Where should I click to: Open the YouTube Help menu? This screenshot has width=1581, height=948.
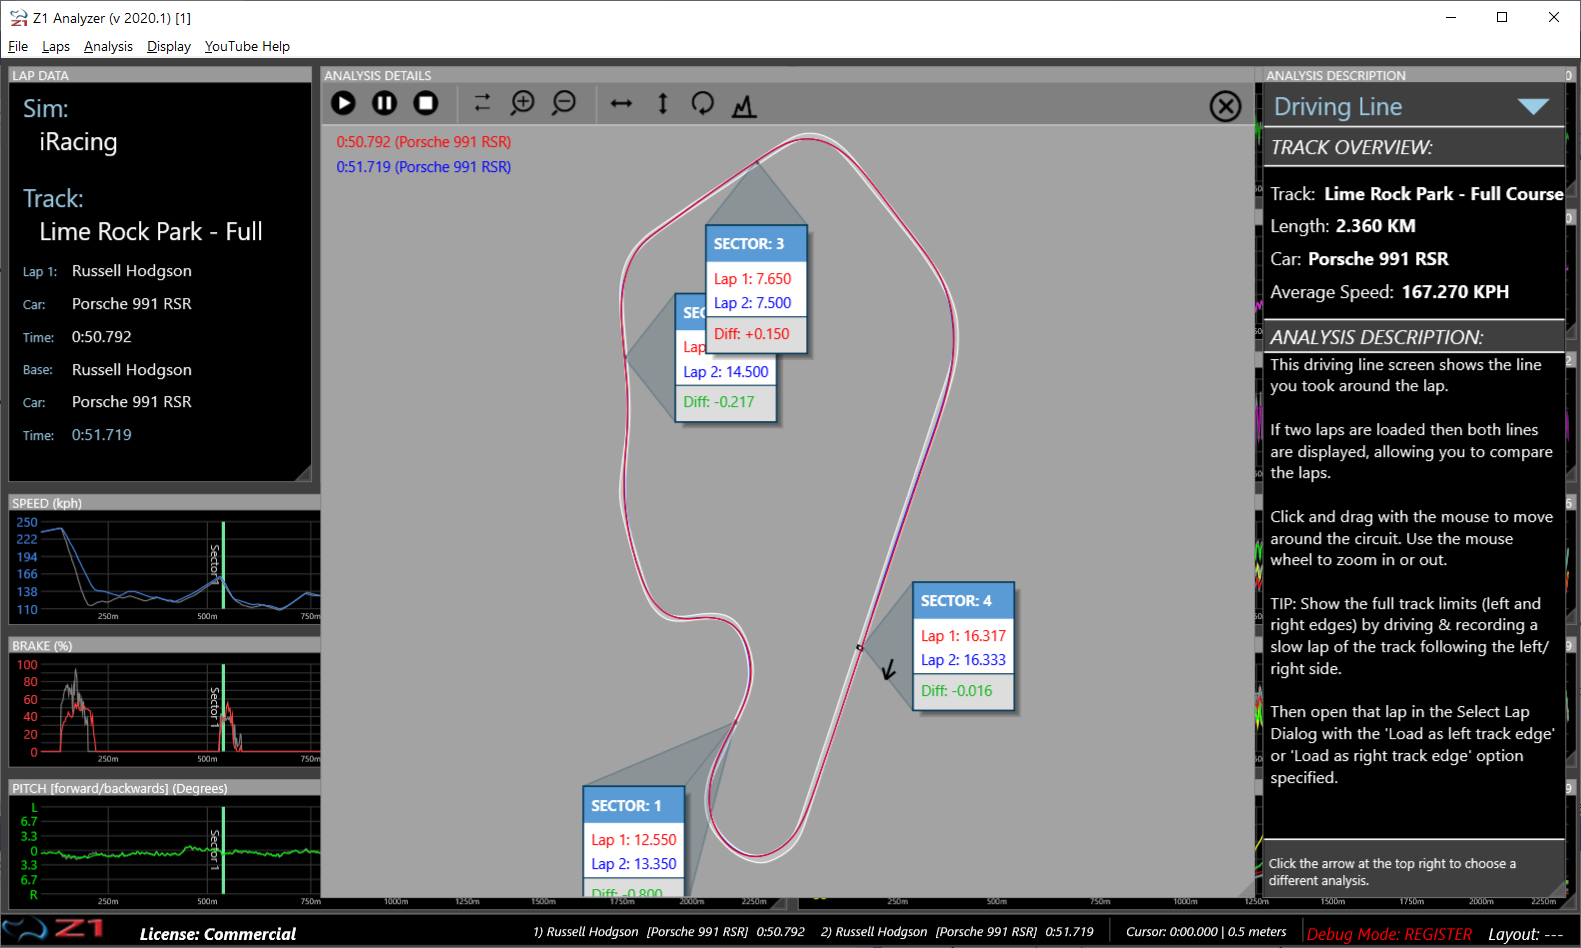tap(247, 46)
